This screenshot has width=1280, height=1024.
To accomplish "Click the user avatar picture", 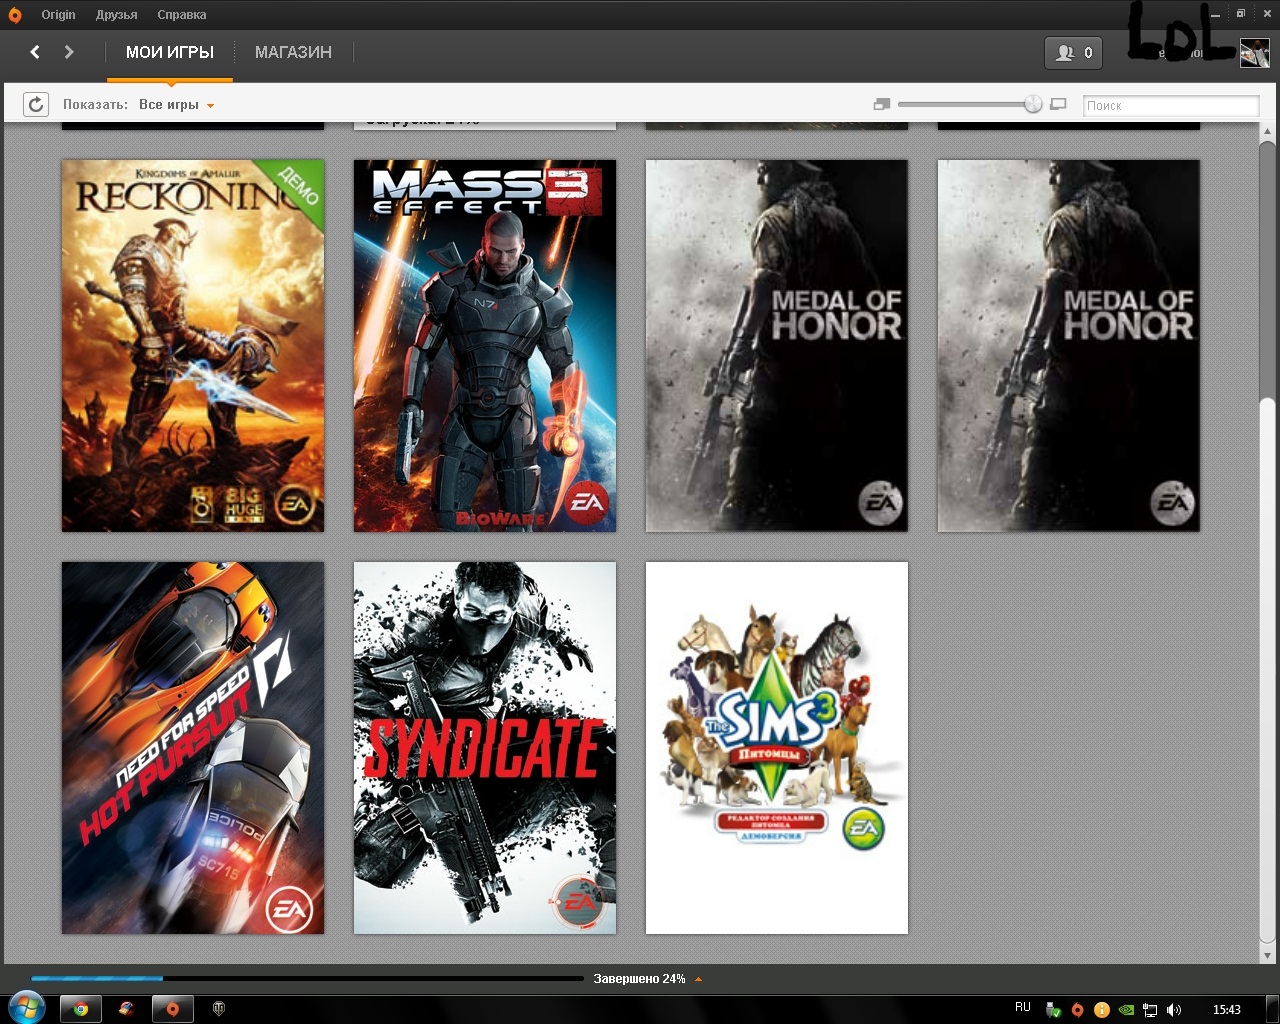I will (x=1254, y=53).
